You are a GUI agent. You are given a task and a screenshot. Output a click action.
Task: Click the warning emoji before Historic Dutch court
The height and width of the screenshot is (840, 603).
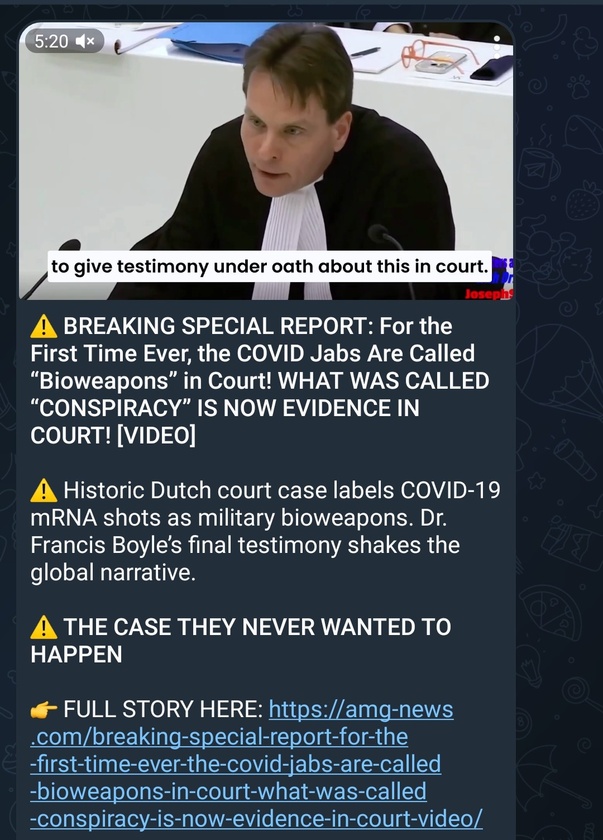pyautogui.click(x=43, y=490)
